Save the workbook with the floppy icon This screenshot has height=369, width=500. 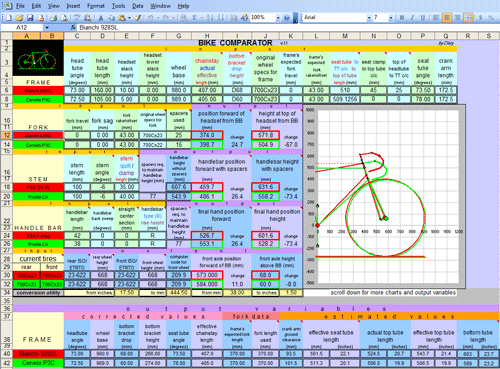tap(30, 18)
